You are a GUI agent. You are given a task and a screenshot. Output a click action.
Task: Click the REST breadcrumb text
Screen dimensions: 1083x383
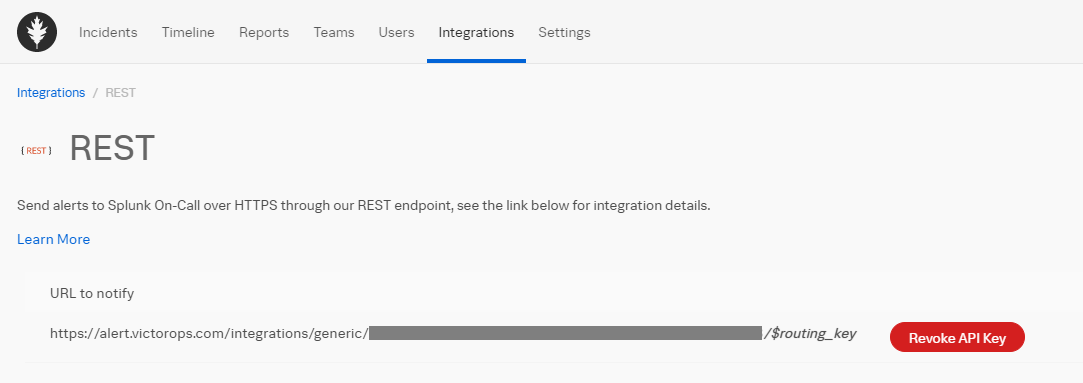(x=120, y=92)
